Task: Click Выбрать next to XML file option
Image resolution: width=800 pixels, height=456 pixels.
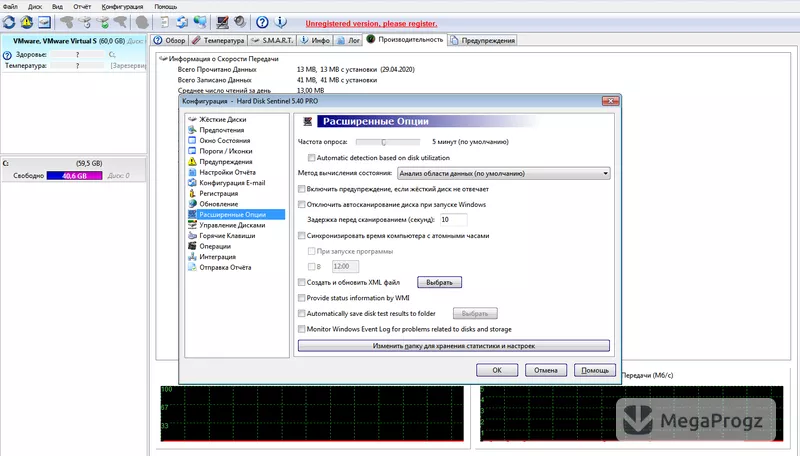Action: 439,282
